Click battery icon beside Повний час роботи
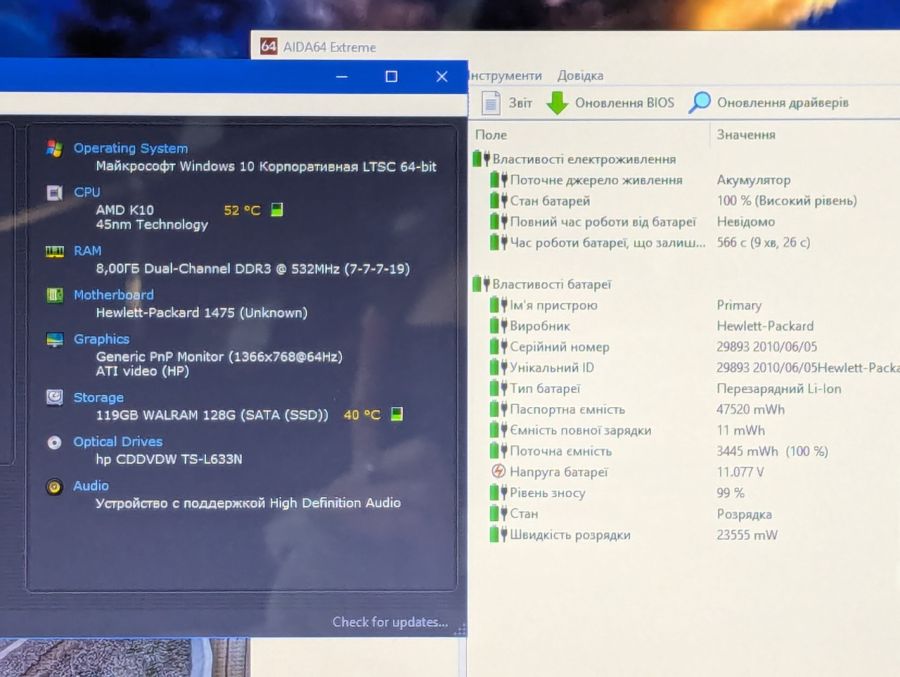This screenshot has width=900, height=677. pos(498,222)
